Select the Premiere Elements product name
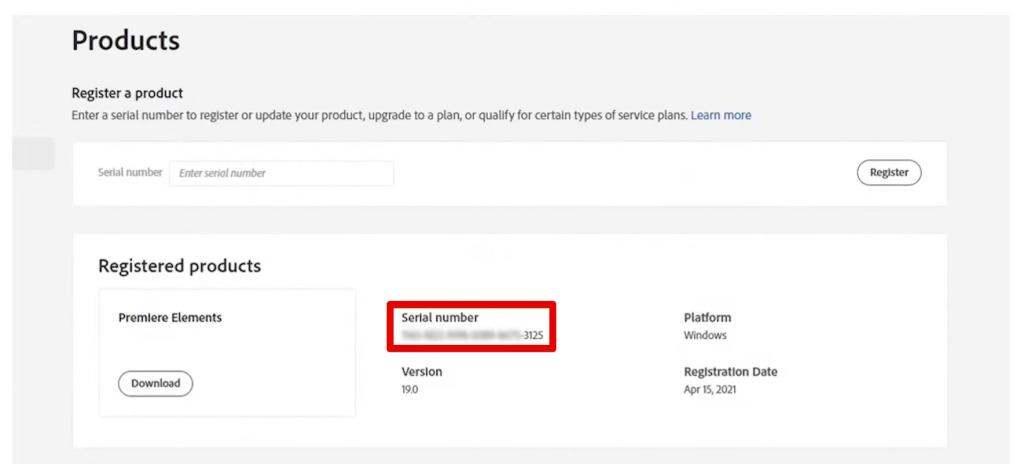 (170, 318)
